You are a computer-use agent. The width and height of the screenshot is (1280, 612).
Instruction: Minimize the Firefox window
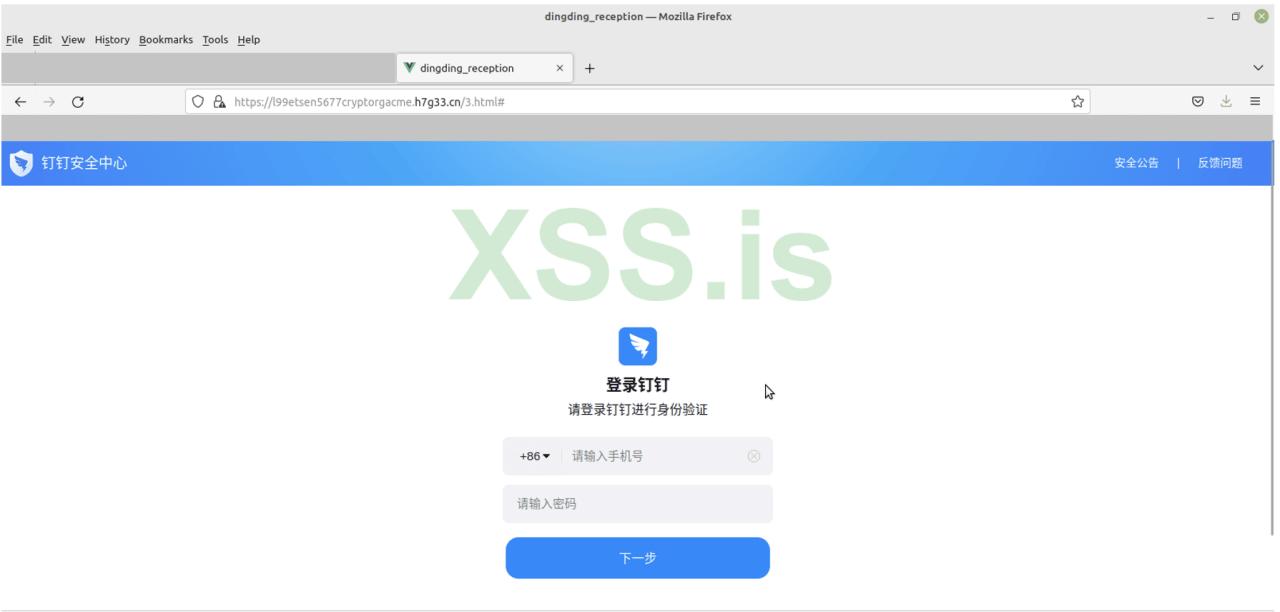[x=1211, y=17]
